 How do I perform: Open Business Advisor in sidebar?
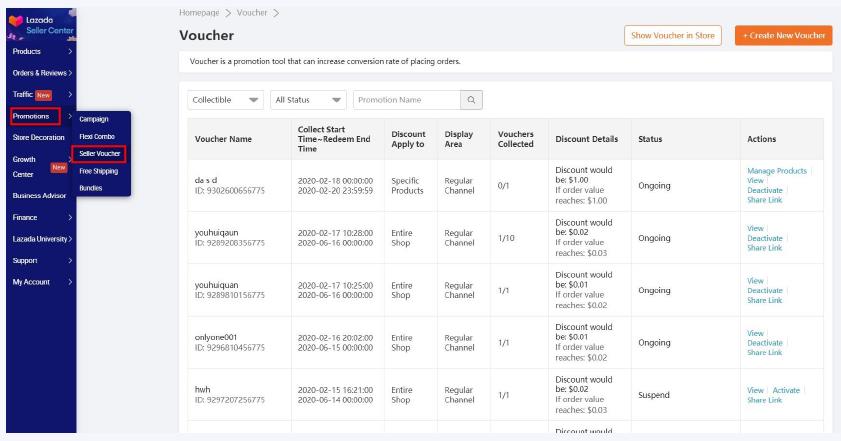coord(39,196)
